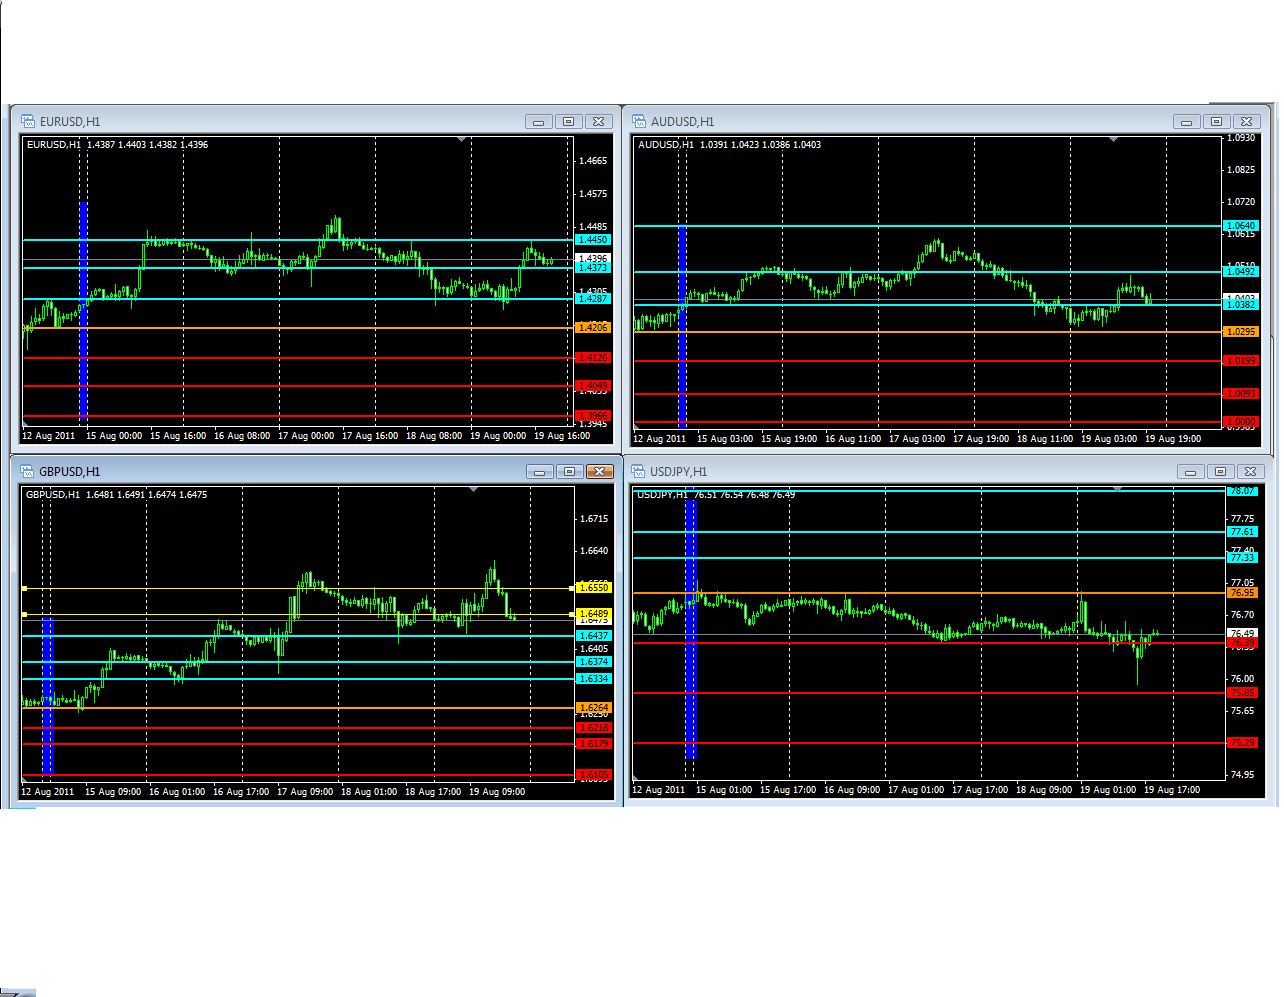The height and width of the screenshot is (997, 1284).
Task: Minimize the EURUSD,H1 chart window
Action: [539, 122]
